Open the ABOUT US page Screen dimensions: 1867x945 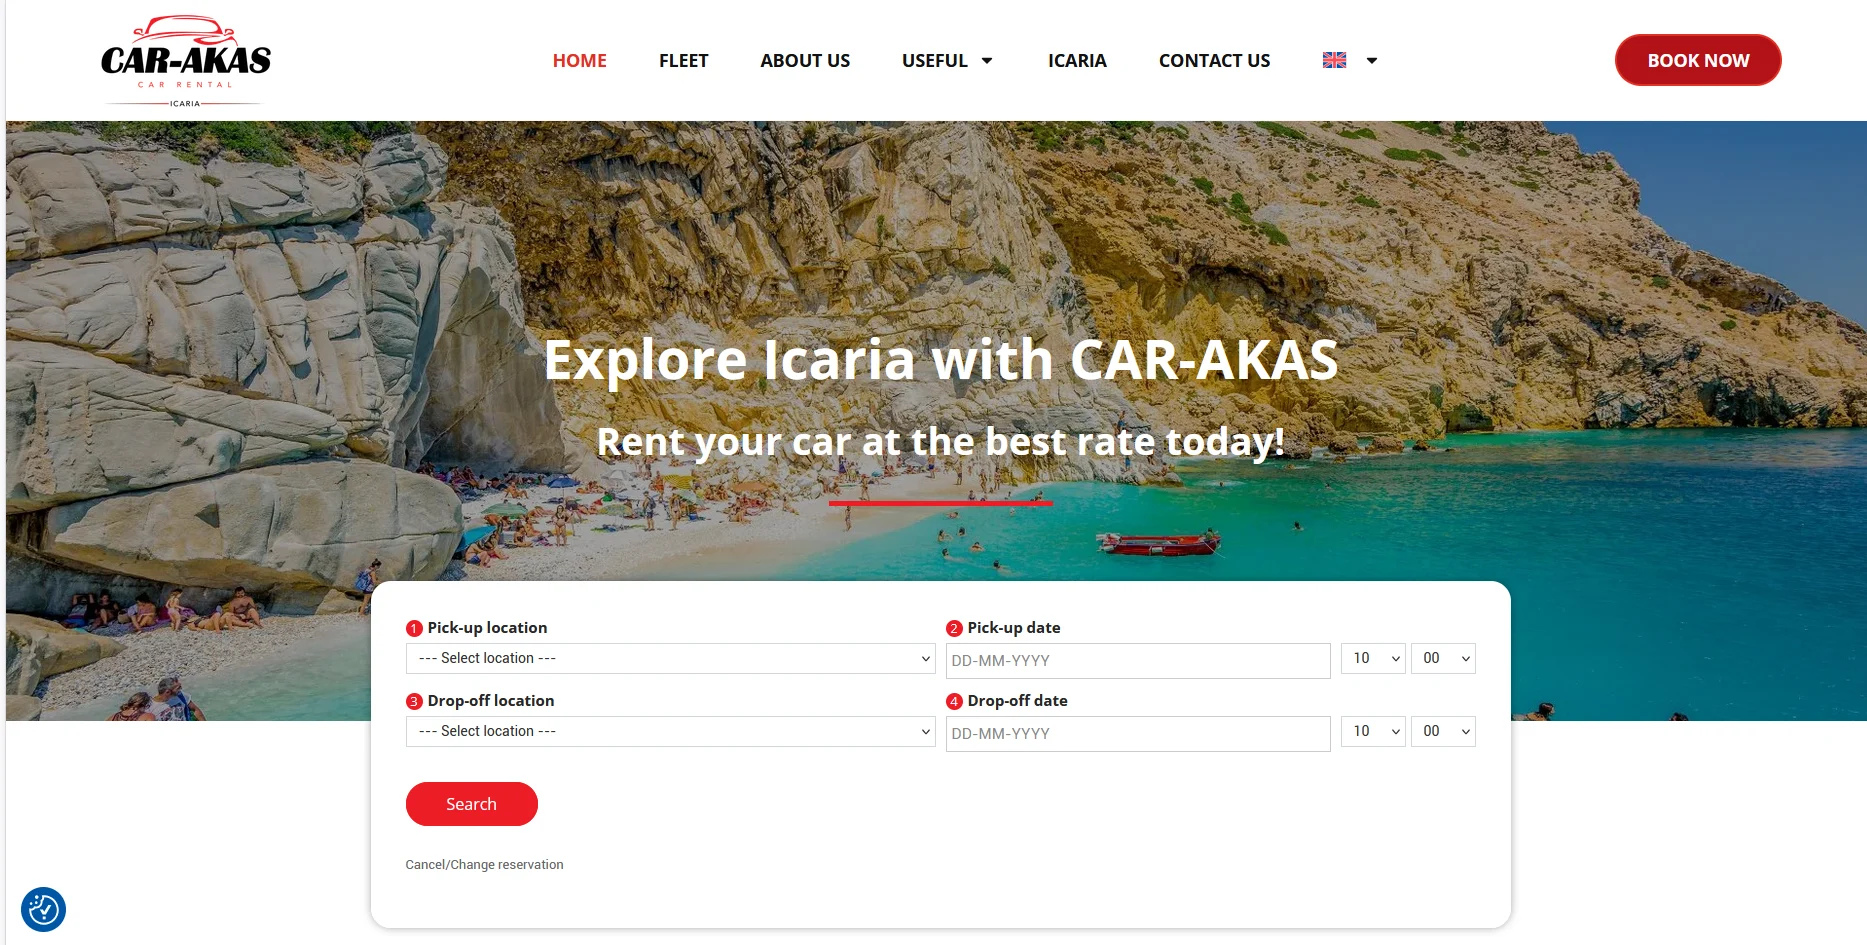tap(805, 61)
